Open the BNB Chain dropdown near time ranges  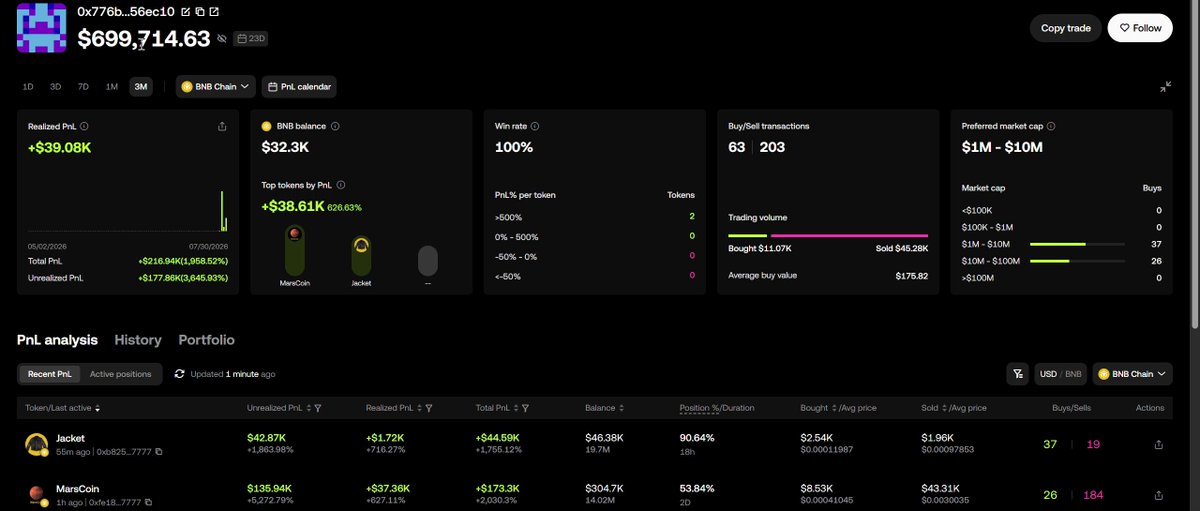click(x=216, y=87)
